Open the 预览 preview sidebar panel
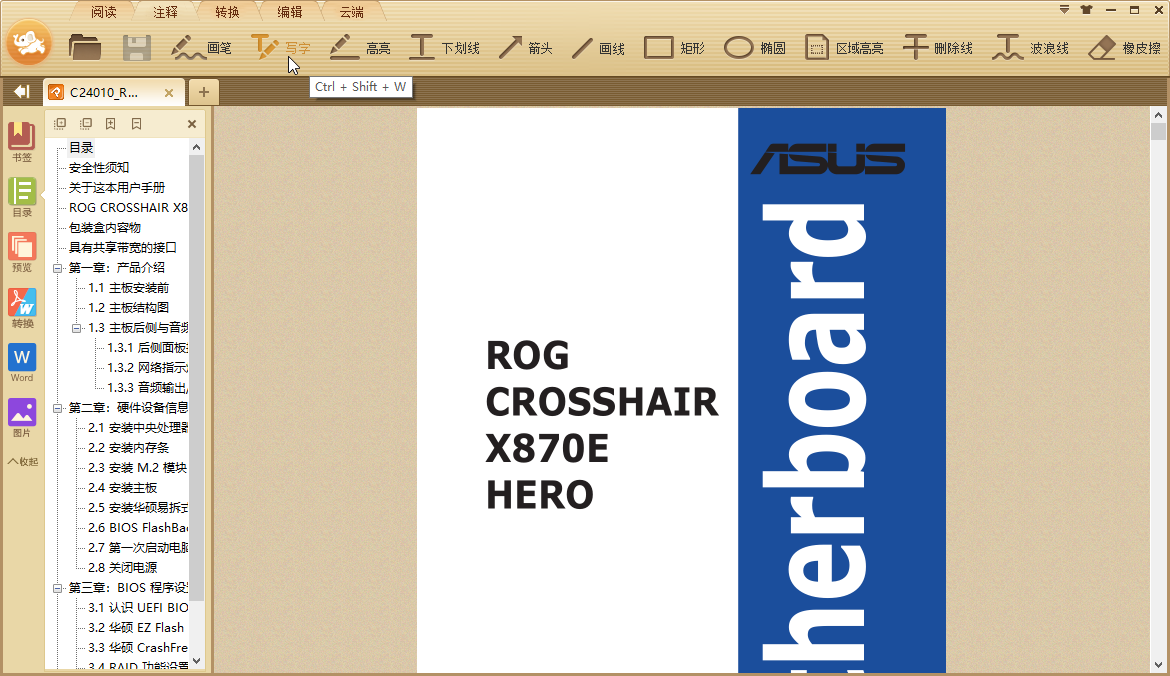Viewport: 1170px width, 676px height. point(22,252)
